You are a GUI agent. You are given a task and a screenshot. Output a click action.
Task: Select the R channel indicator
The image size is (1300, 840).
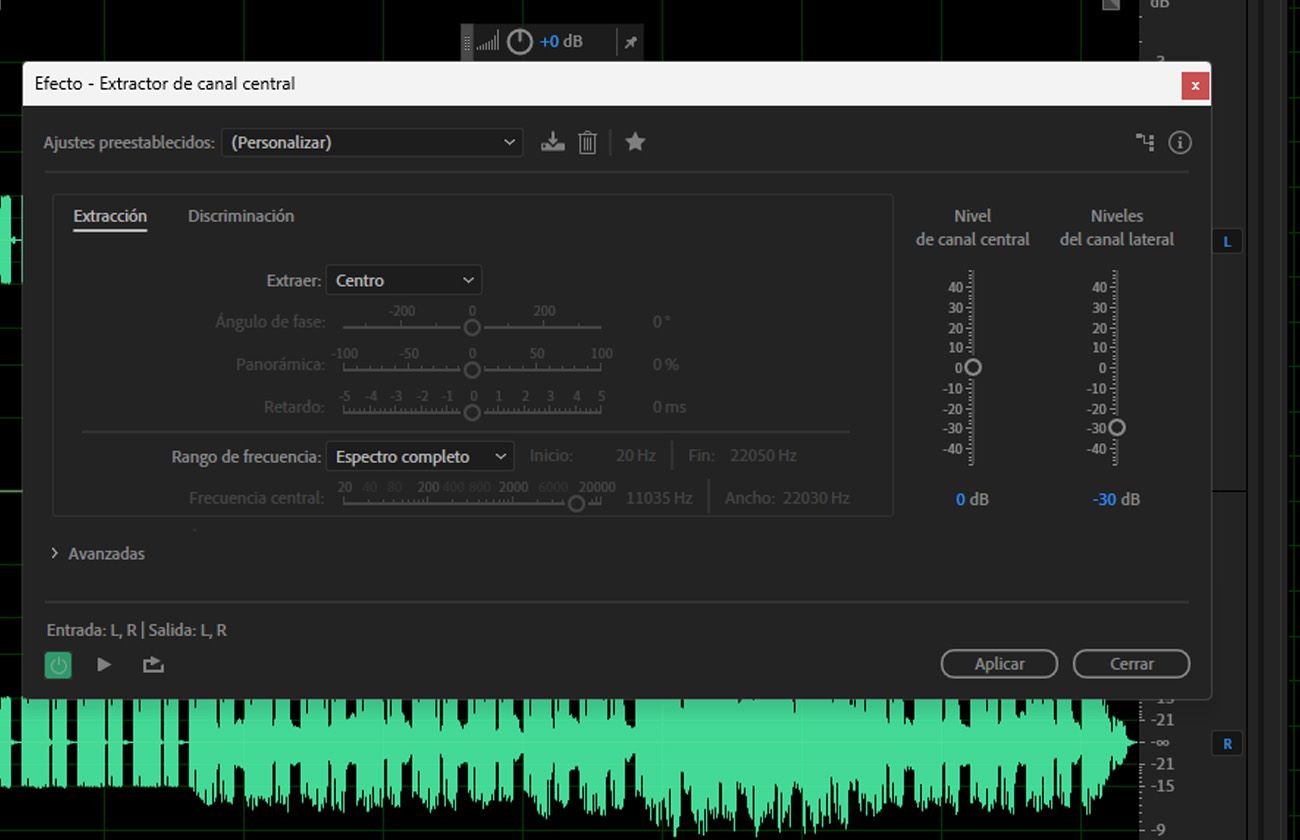pos(1226,743)
